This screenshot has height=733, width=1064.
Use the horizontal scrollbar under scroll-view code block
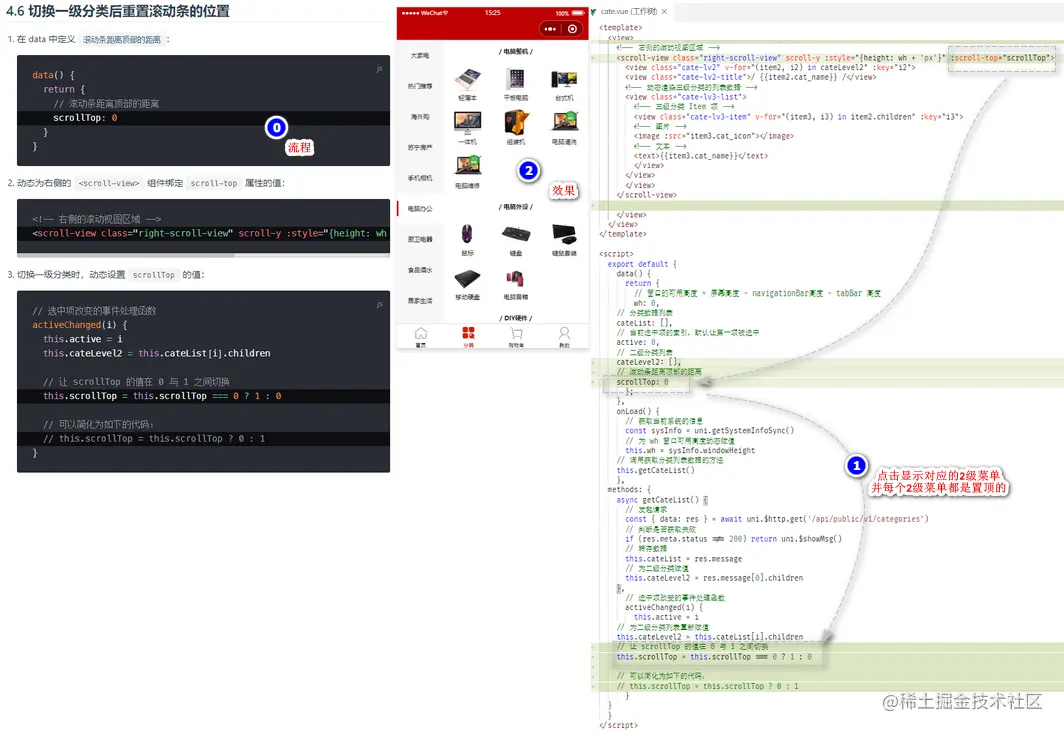(x=126, y=255)
